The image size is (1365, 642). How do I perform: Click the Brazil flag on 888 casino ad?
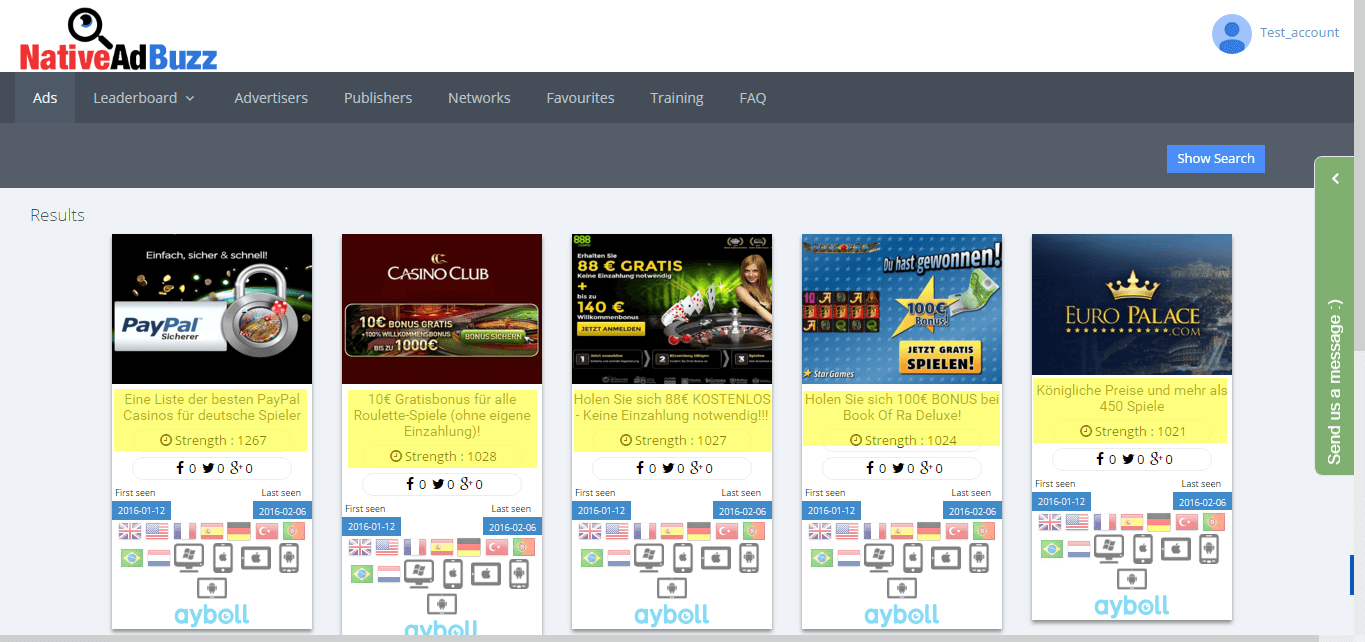pyautogui.click(x=592, y=558)
